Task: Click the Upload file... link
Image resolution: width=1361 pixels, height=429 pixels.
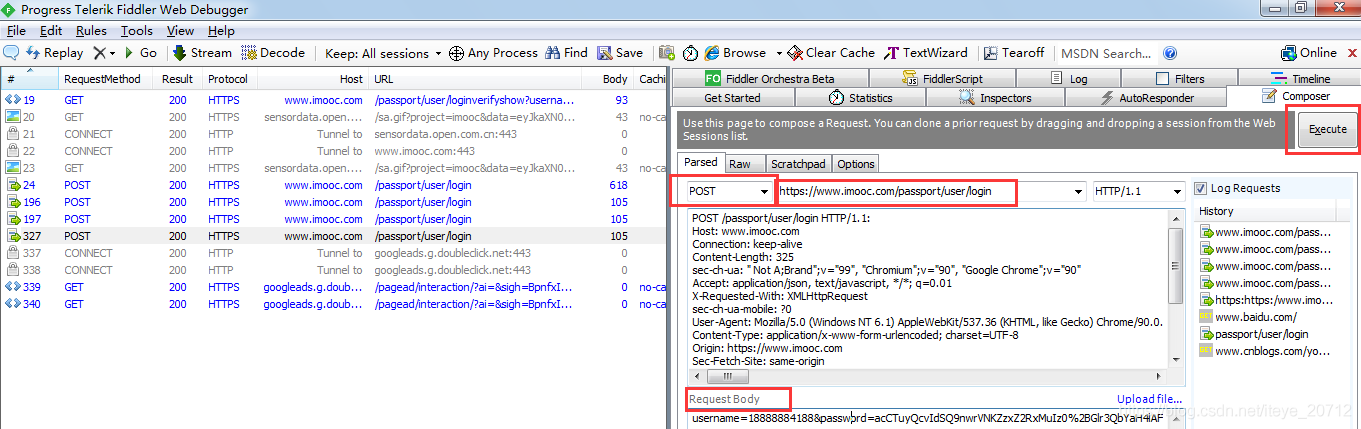Action: 1149,399
